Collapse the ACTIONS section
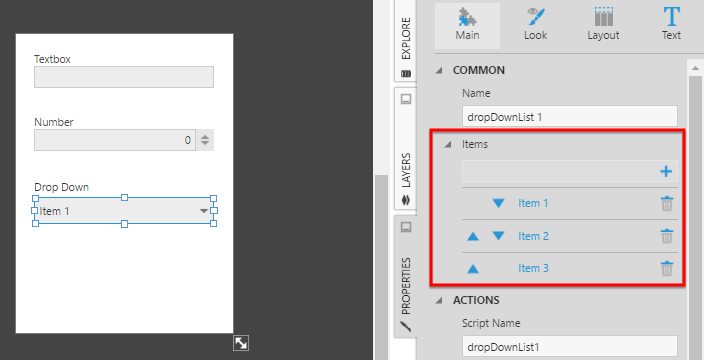Screen dimensions: 704x360 pyautogui.click(x=439, y=300)
